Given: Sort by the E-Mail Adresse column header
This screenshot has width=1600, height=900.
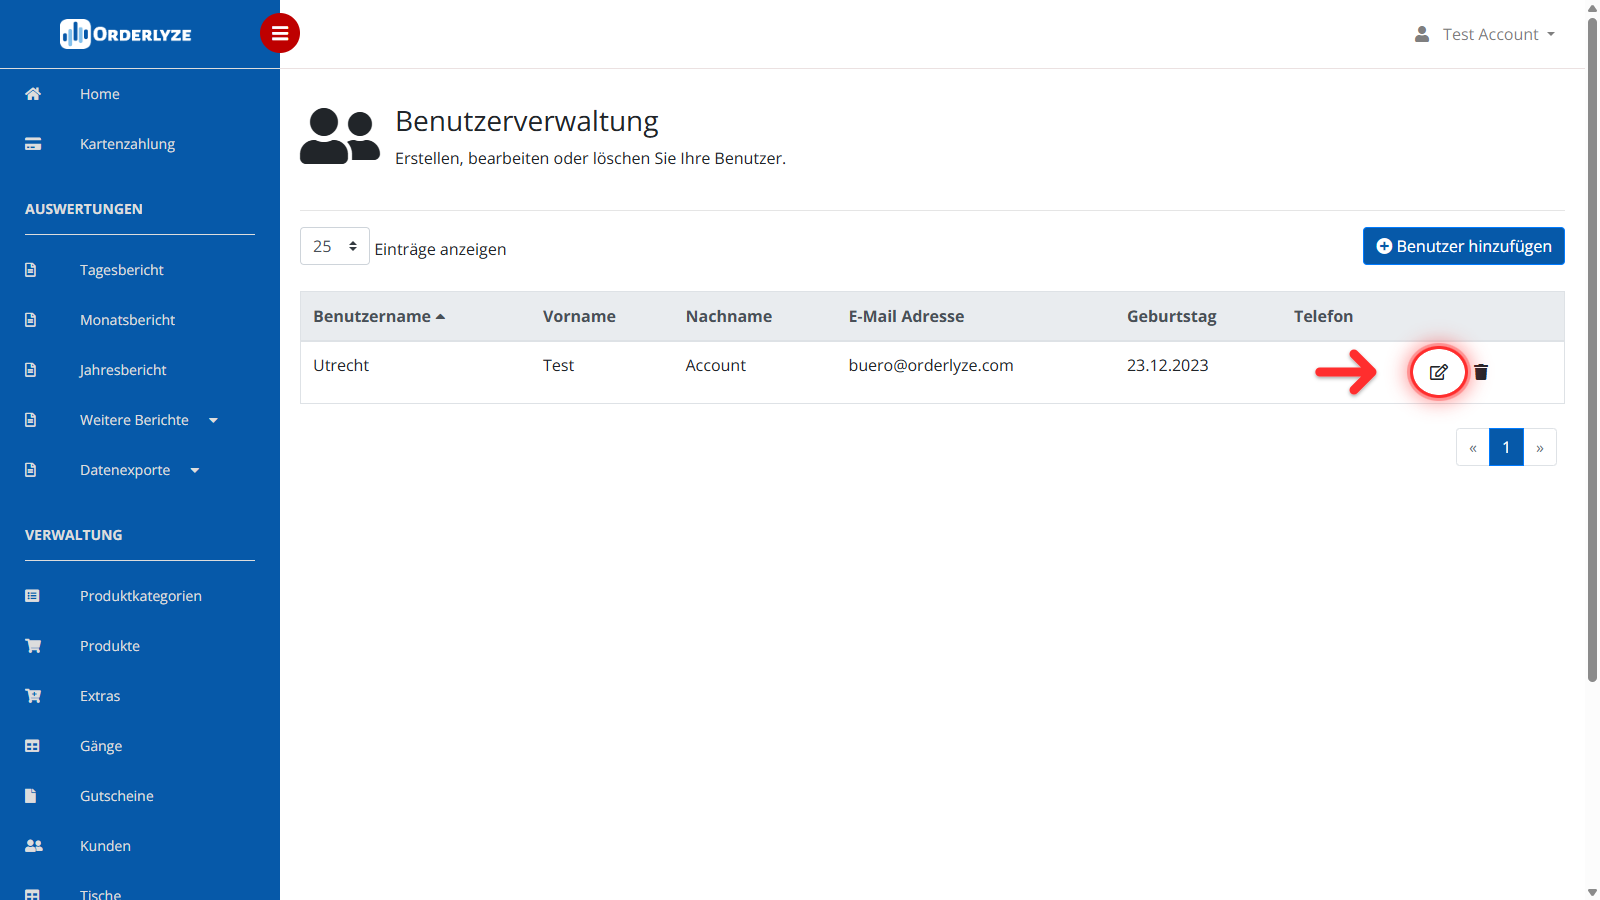Looking at the screenshot, I should coord(907,316).
